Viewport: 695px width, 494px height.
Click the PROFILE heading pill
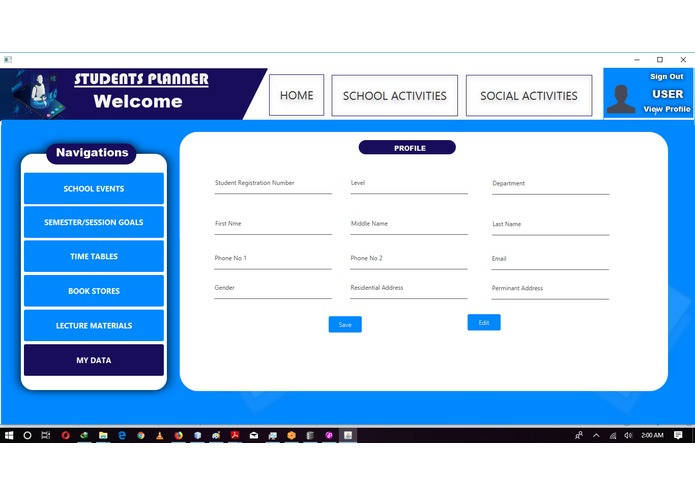[407, 148]
